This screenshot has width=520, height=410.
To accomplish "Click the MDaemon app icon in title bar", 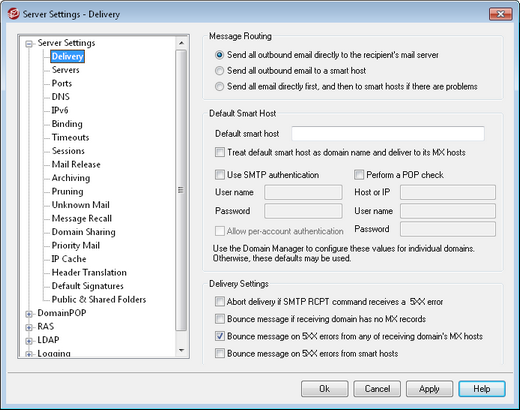I will pos(14,14).
